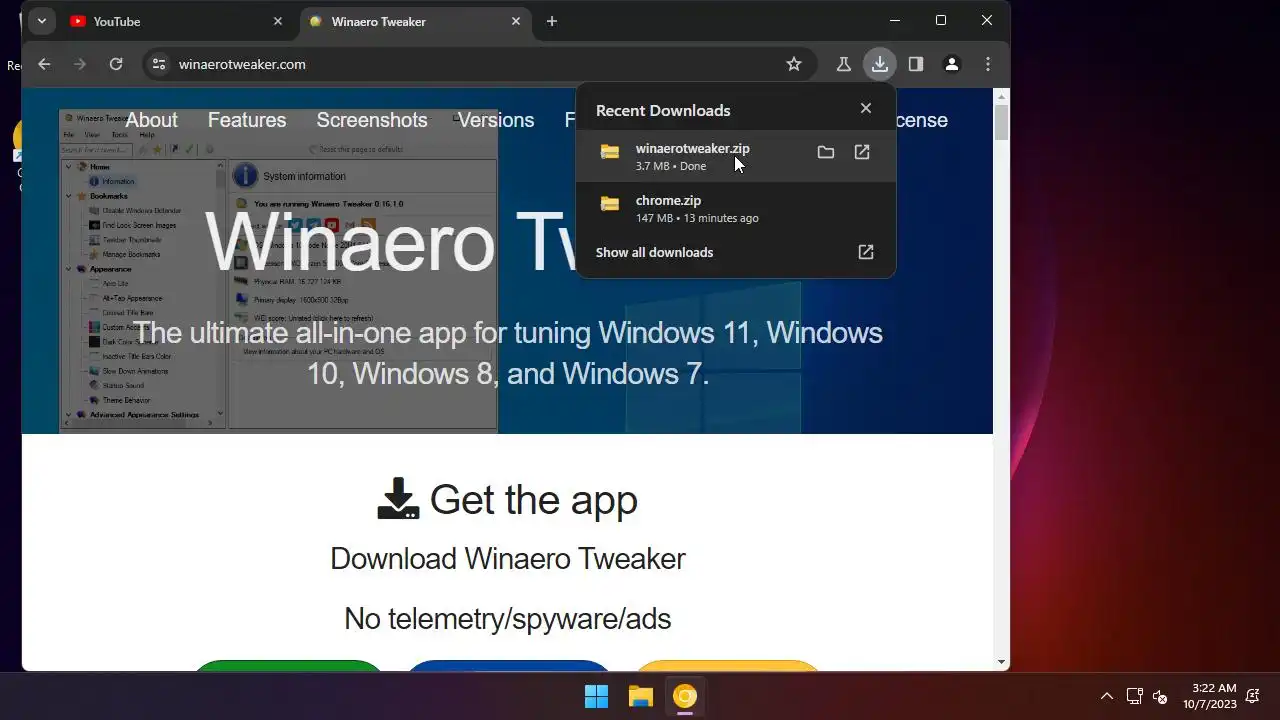Click Chrome Canary taskbar icon
The height and width of the screenshot is (720, 1280).
[x=685, y=696]
